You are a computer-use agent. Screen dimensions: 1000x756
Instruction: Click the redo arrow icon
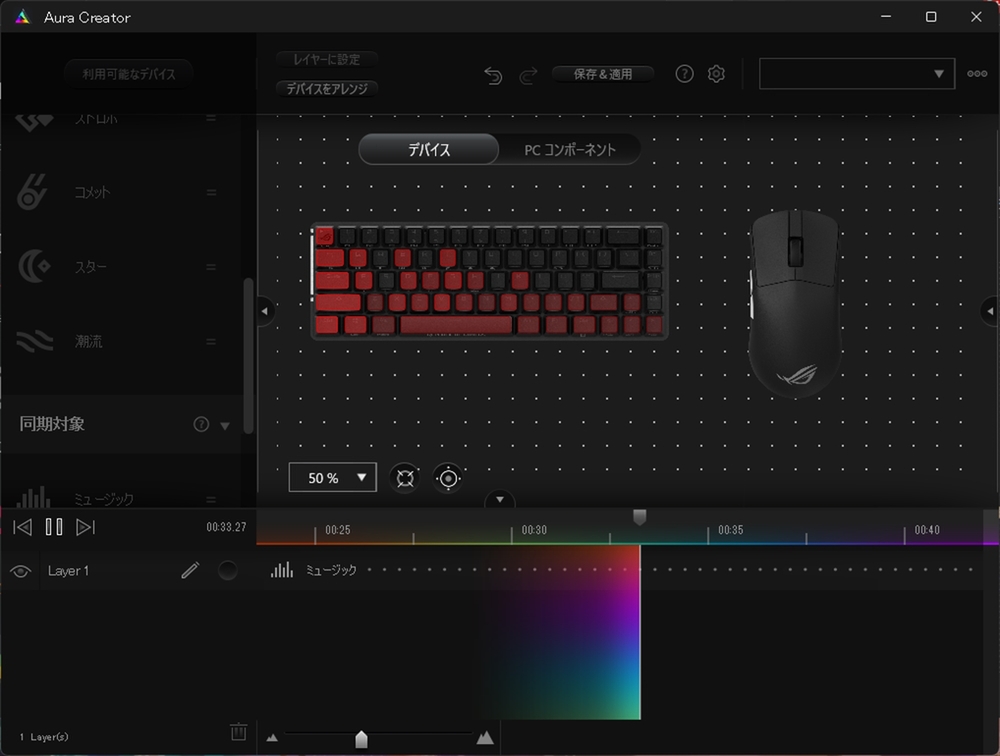click(x=528, y=76)
